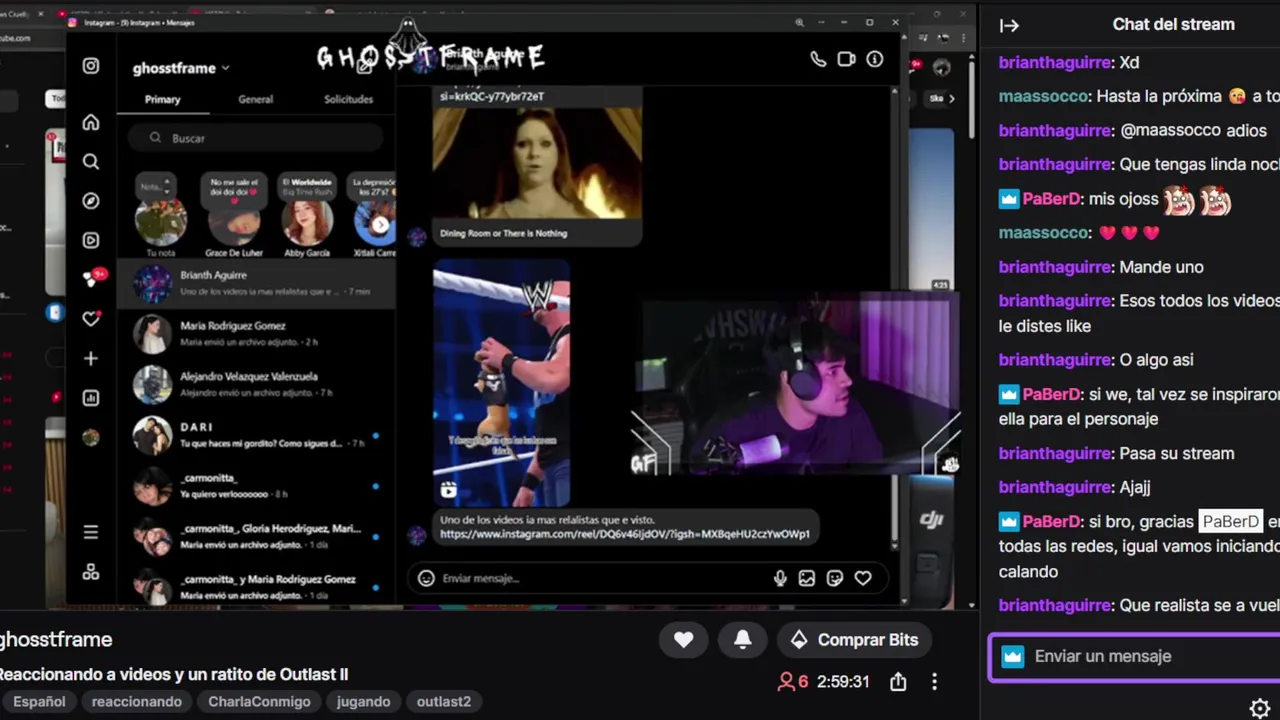Screen dimensions: 1280x720
Task: Open the emoji picker in message box
Action: pyautogui.click(x=426, y=578)
